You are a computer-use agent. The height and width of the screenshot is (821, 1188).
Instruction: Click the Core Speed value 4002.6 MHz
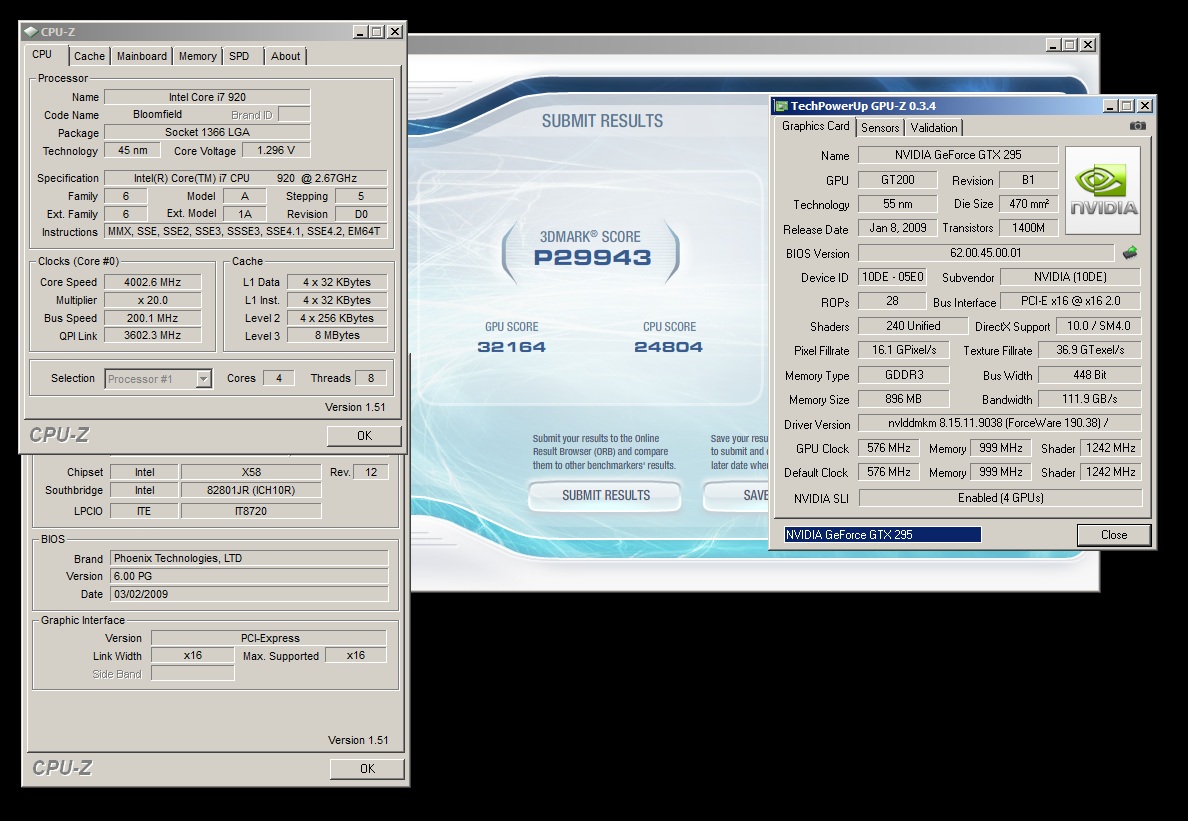click(x=152, y=282)
